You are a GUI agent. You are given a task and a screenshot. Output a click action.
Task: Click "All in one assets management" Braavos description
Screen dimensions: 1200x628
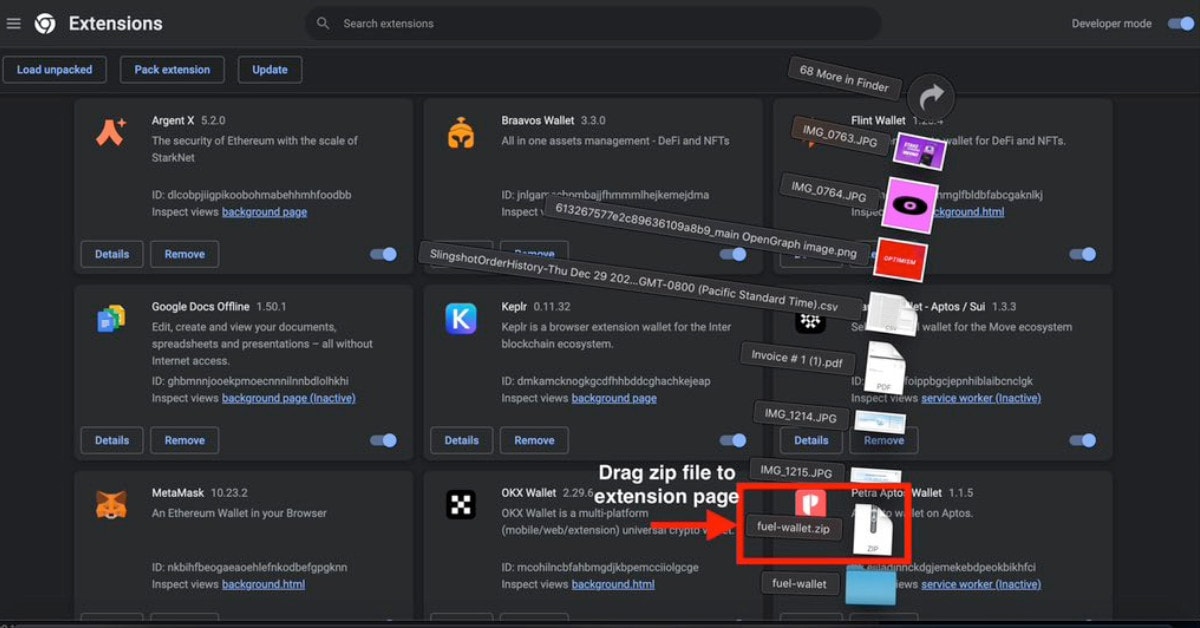(x=616, y=141)
